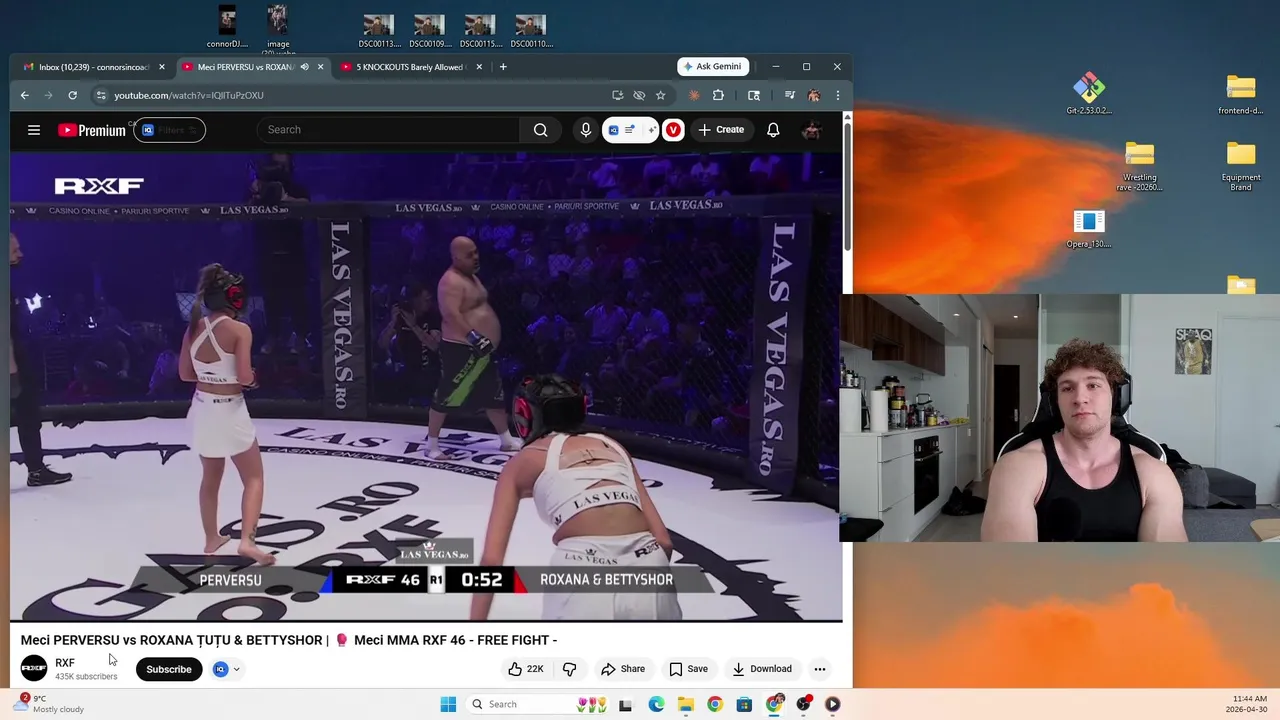Open OBS Studio from the taskbar
This screenshot has width=1280, height=720.
coord(803,704)
